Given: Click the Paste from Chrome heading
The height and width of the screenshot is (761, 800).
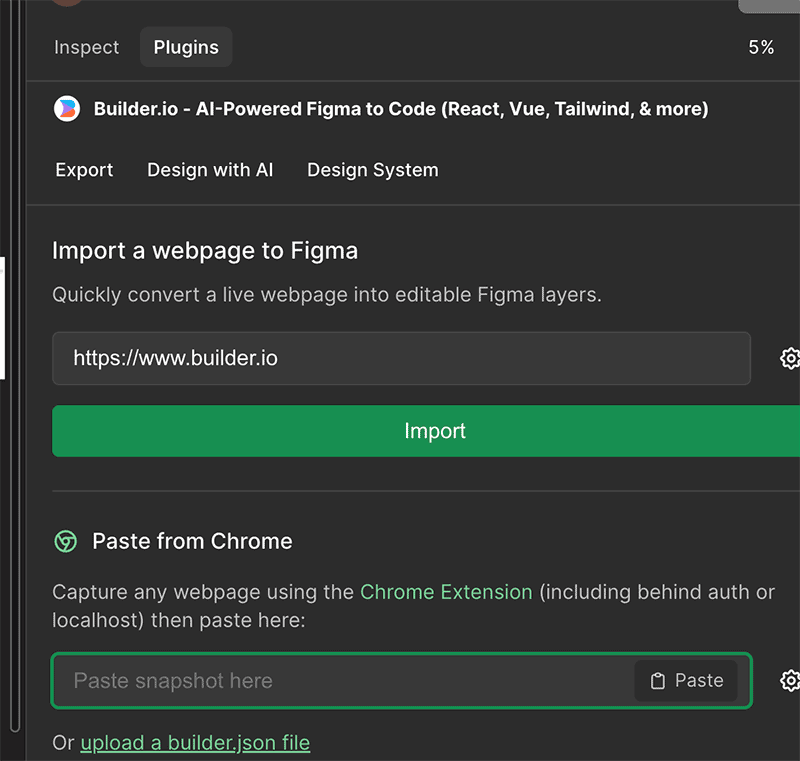Looking at the screenshot, I should [x=192, y=541].
